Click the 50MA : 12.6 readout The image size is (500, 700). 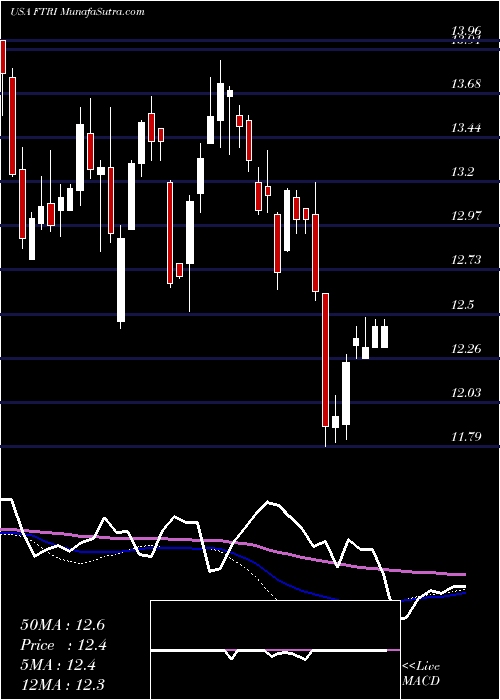(62, 625)
